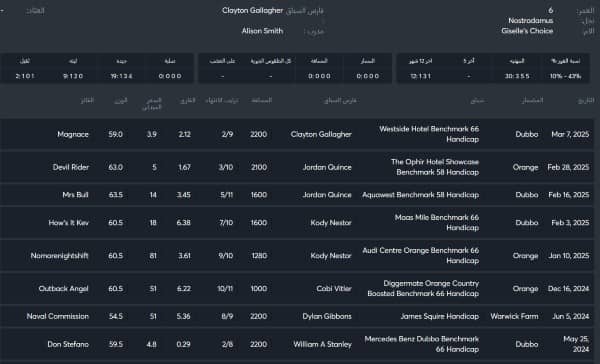Click finishing position 7/10
Viewport: 600px width, 364px height.
[x=226, y=223]
